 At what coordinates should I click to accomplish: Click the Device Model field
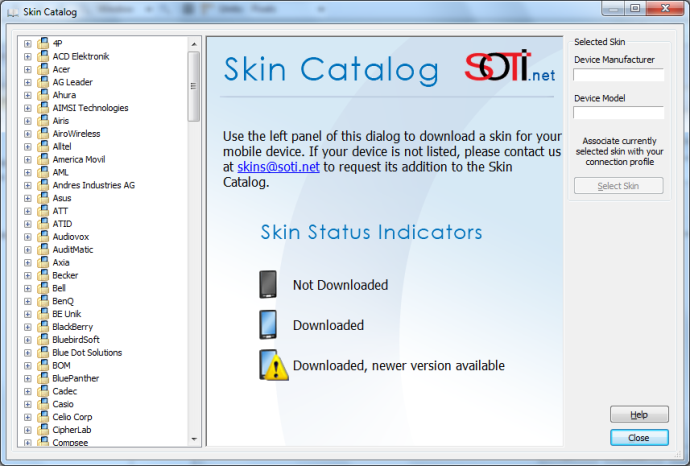pos(618,113)
